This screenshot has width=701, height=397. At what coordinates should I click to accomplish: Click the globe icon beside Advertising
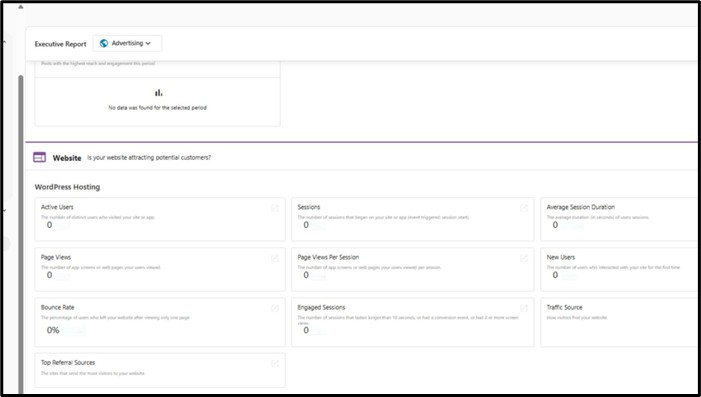pos(104,43)
